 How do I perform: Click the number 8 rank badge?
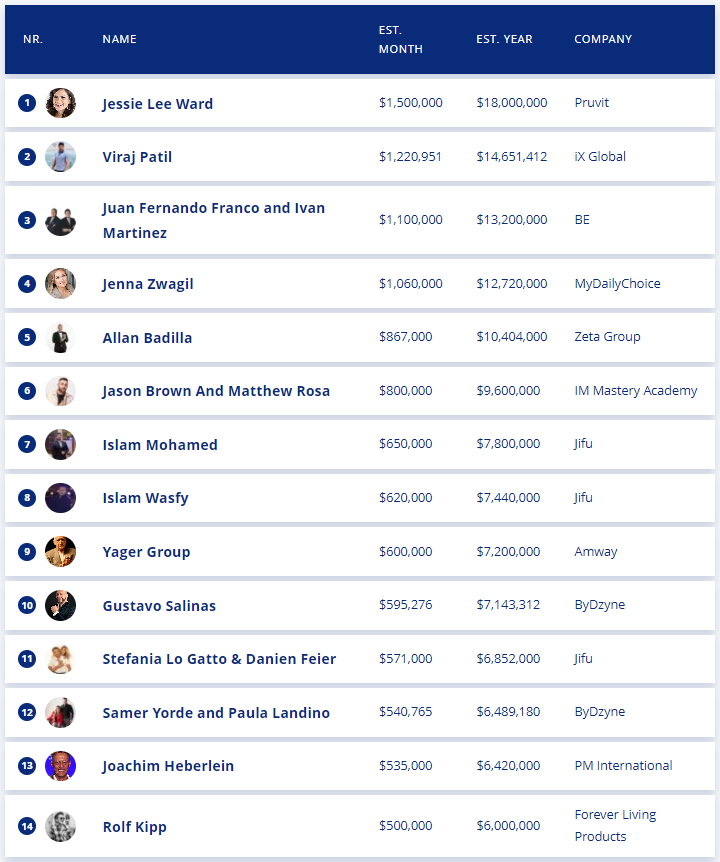pos(27,498)
